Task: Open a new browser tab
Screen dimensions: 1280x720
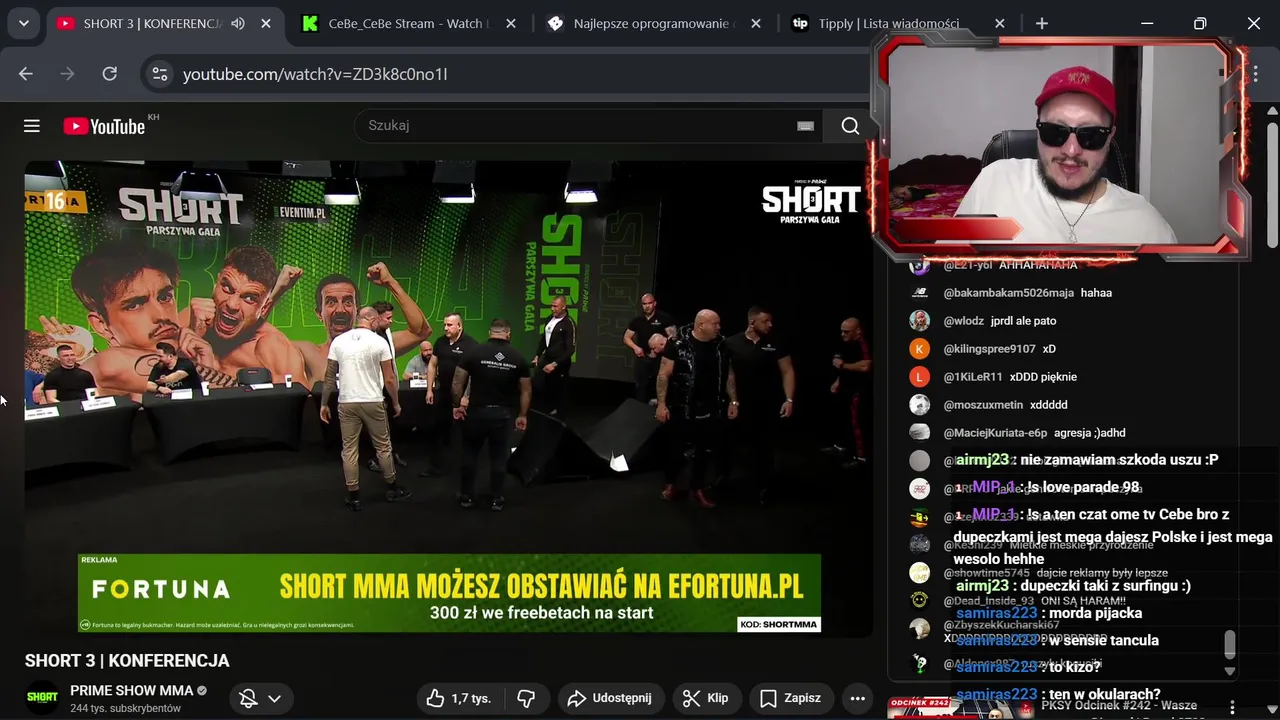Action: [x=1042, y=23]
